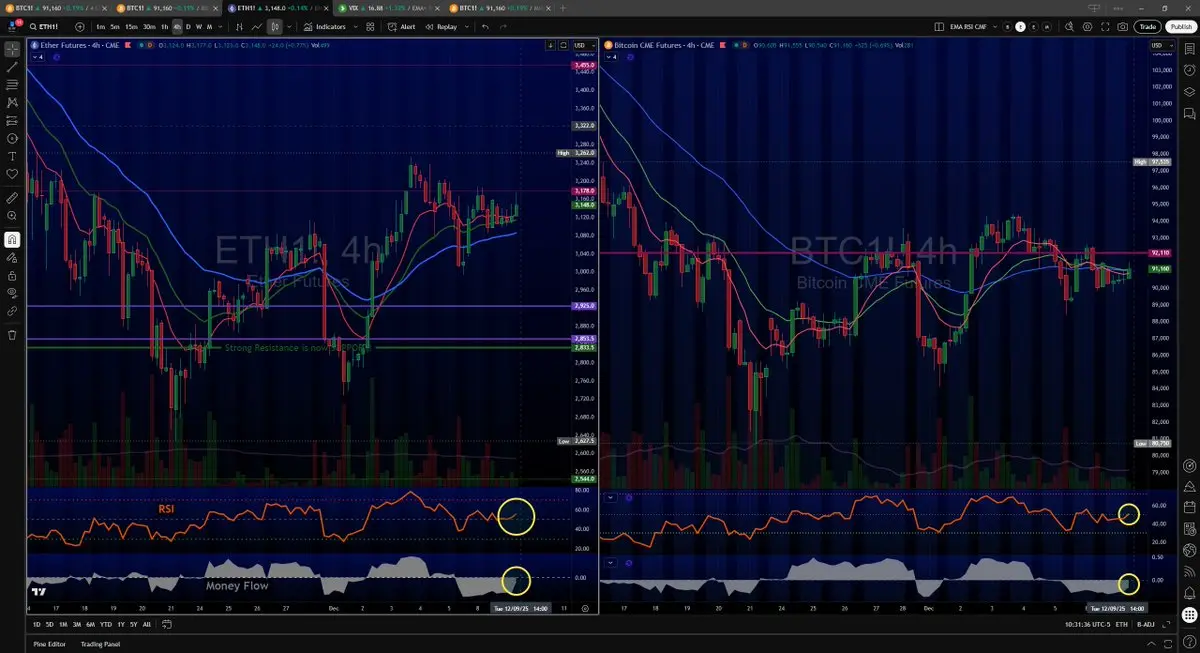Select the 4h timeframe
1200x653 pixels.
coord(177,27)
